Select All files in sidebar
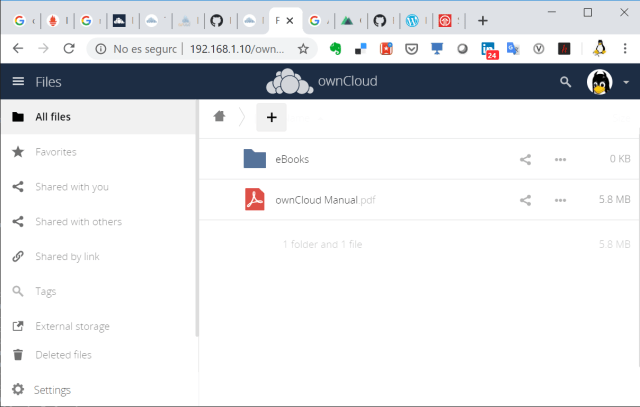 (98, 117)
